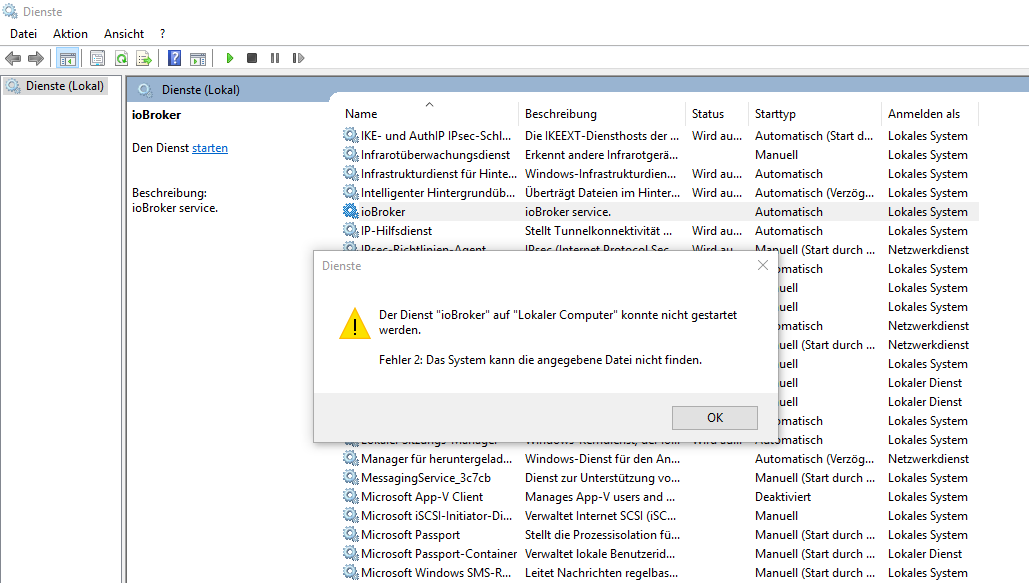This screenshot has height=583, width=1029.
Task: Start the service with the green play icon
Action: (230, 58)
